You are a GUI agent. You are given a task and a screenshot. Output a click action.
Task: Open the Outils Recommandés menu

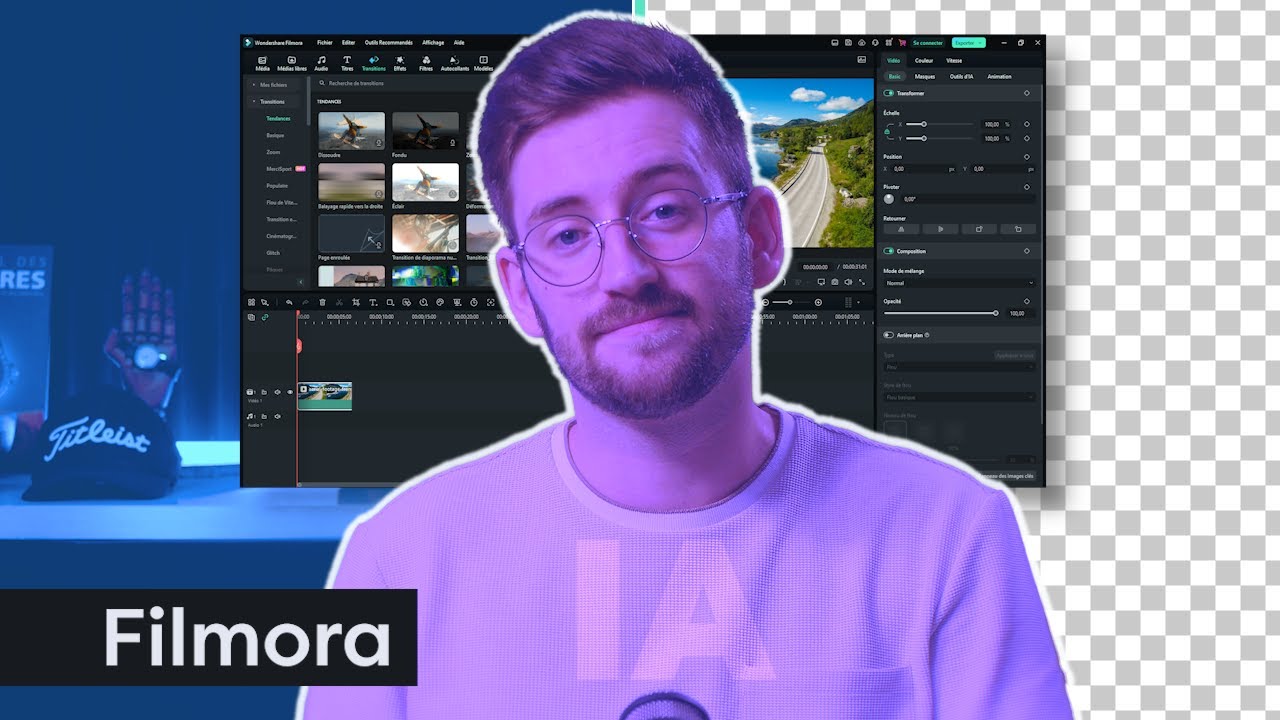pyautogui.click(x=388, y=43)
